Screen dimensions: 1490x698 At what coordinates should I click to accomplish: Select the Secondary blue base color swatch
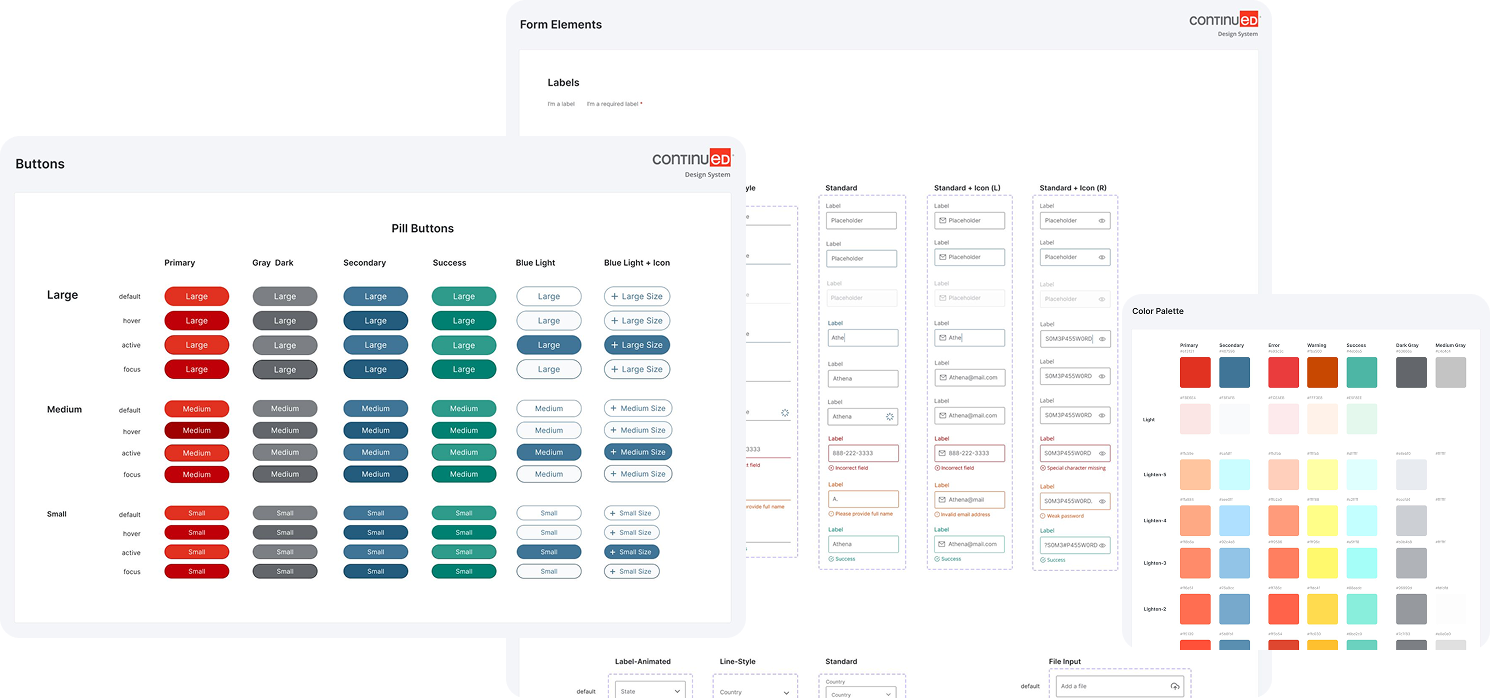(1234, 372)
